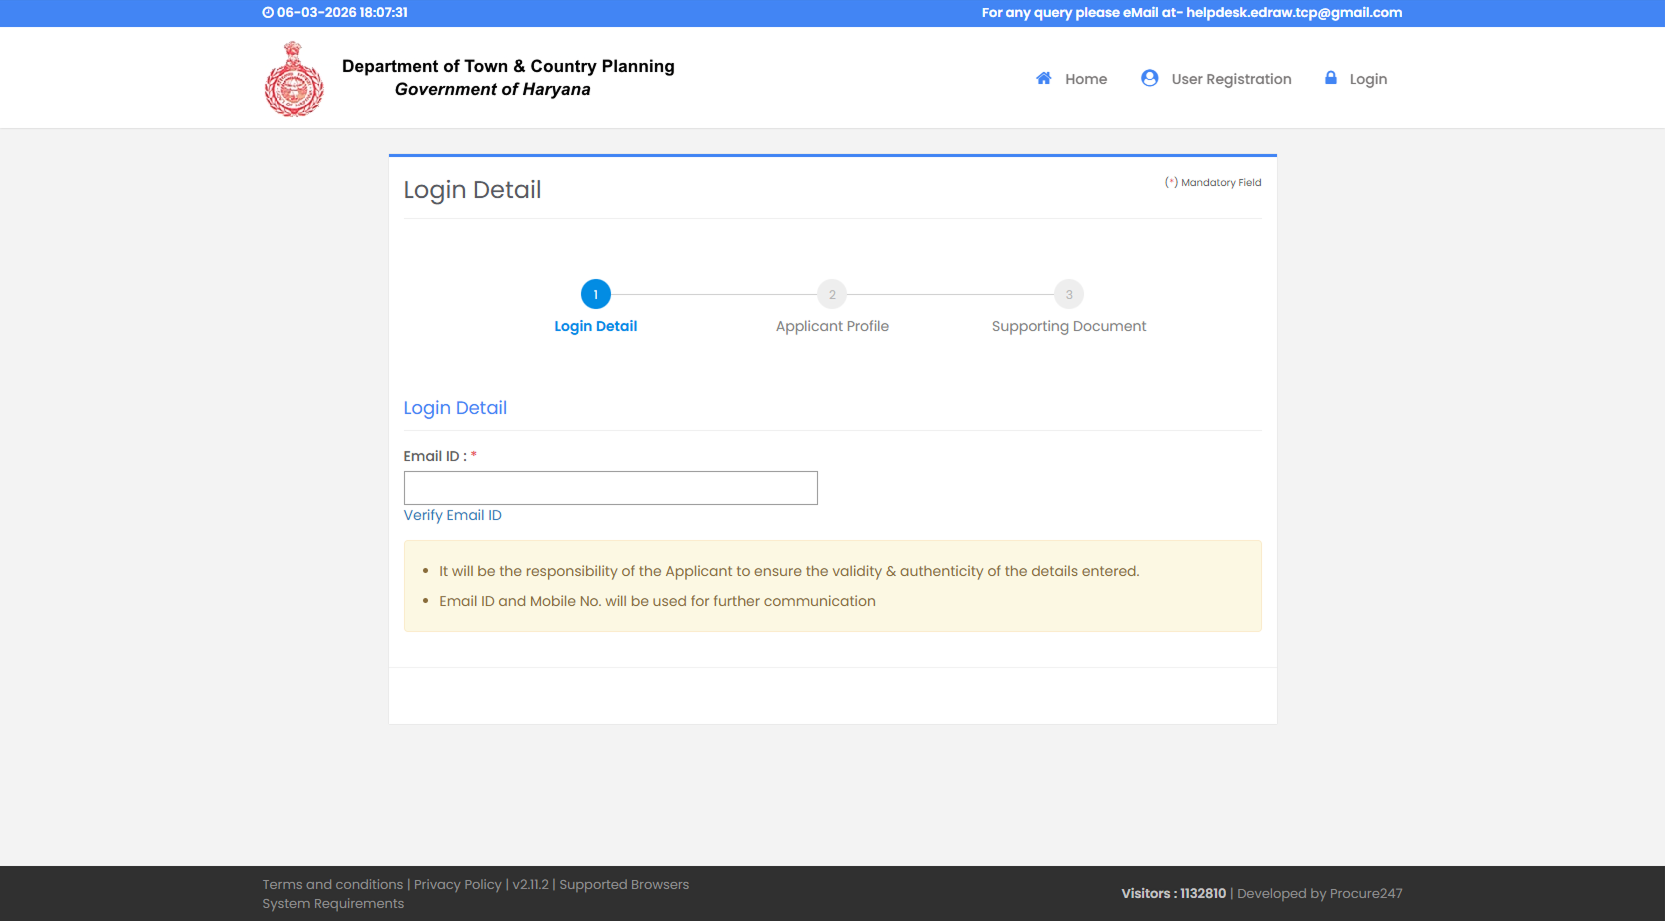
Task: Select the step 1 circle
Action: click(x=595, y=294)
